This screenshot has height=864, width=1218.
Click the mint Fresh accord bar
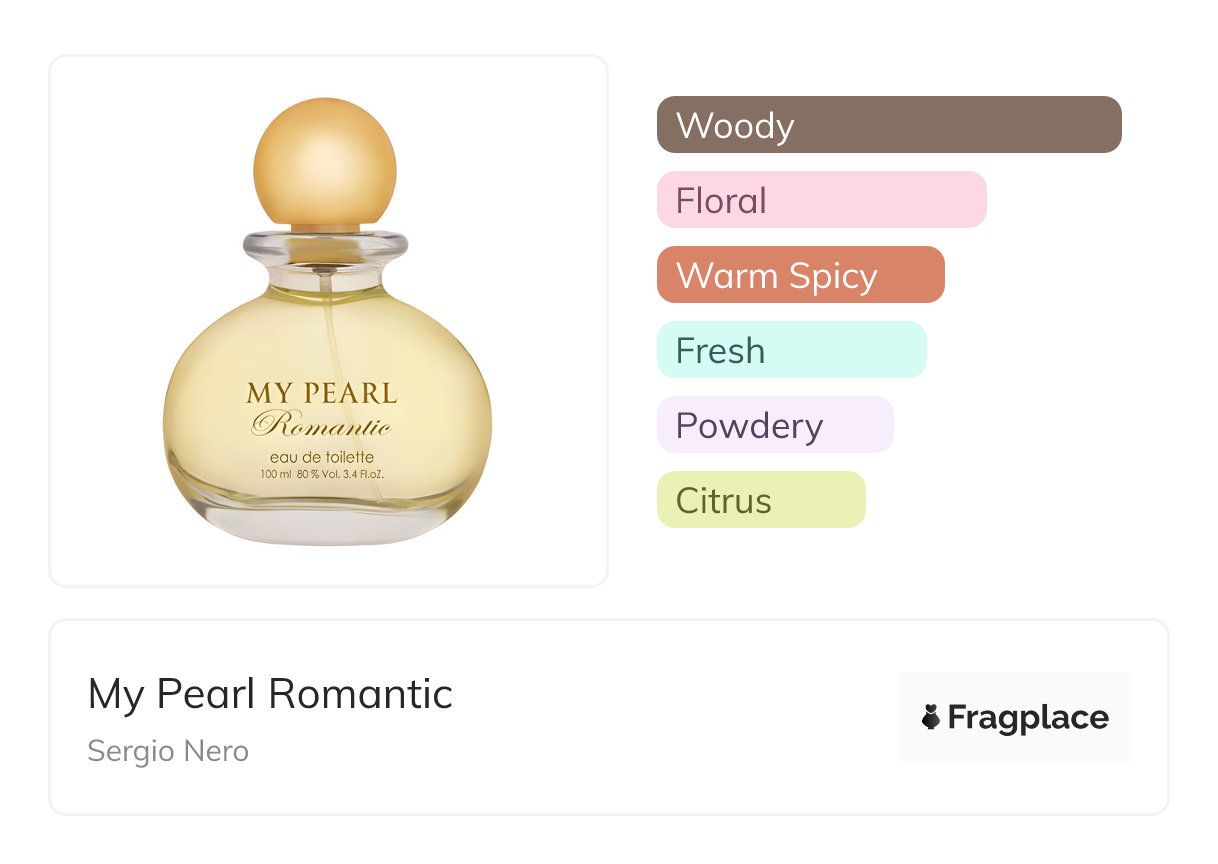point(791,350)
